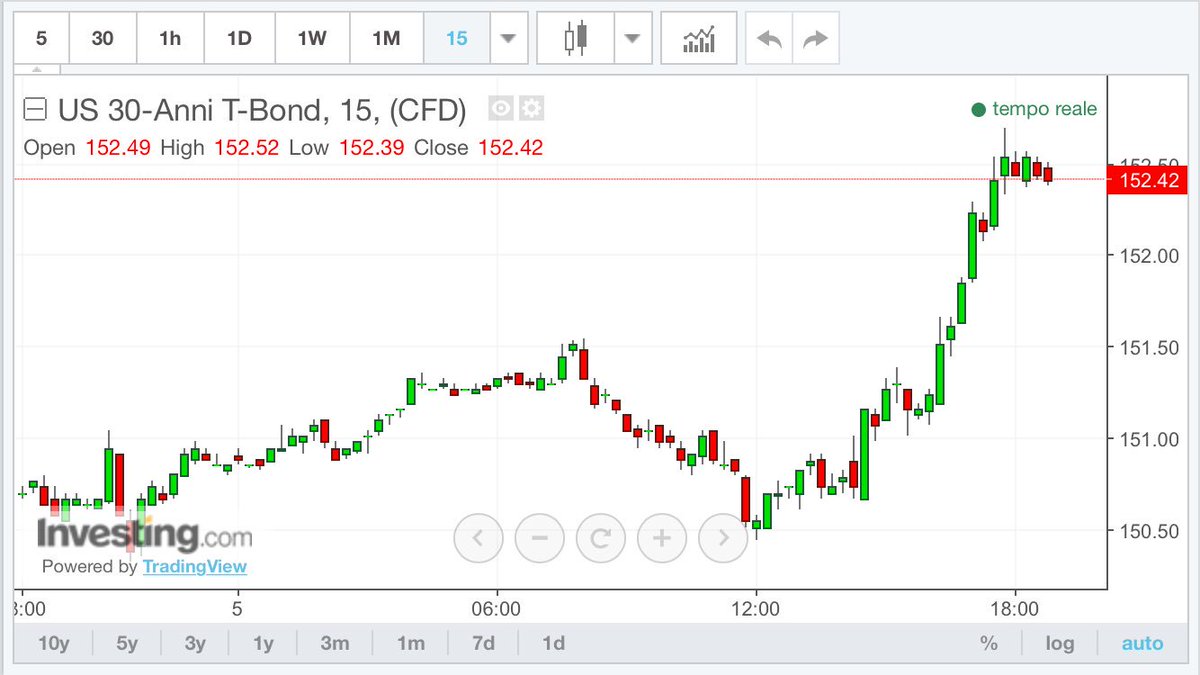1200x675 pixels.
Task: Set the range to 7d
Action: tap(483, 643)
